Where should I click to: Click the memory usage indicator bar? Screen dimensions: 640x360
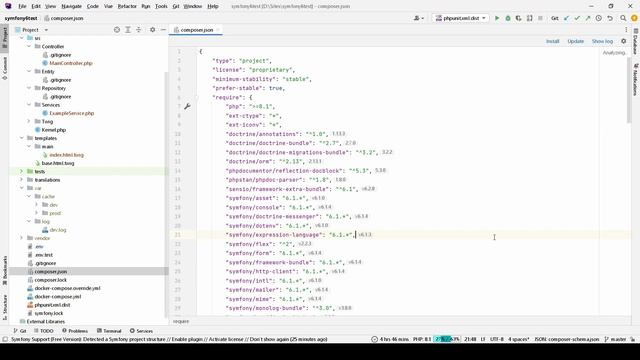[447, 339]
